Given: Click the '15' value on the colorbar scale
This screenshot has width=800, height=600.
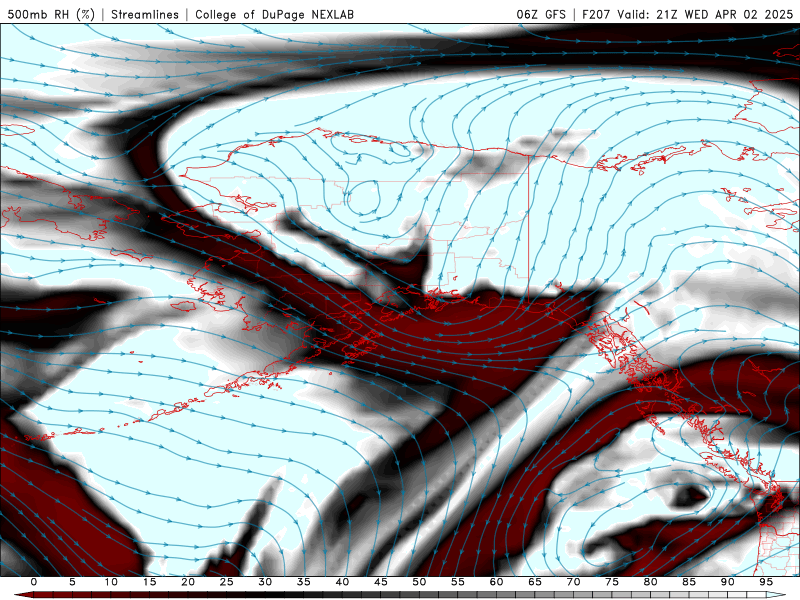Looking at the screenshot, I should pyautogui.click(x=149, y=582).
